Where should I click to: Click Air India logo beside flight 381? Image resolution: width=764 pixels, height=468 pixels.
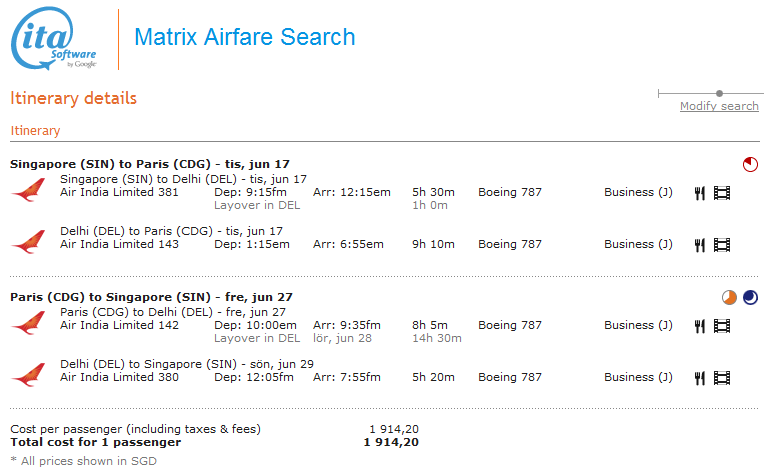(x=28, y=189)
